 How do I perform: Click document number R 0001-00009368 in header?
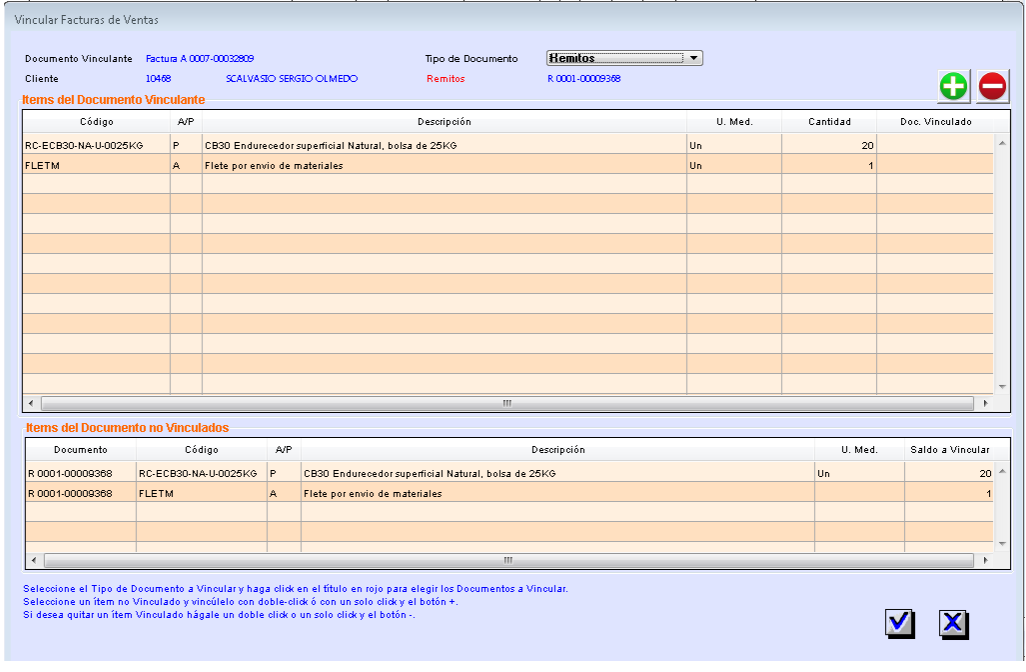[x=584, y=79]
